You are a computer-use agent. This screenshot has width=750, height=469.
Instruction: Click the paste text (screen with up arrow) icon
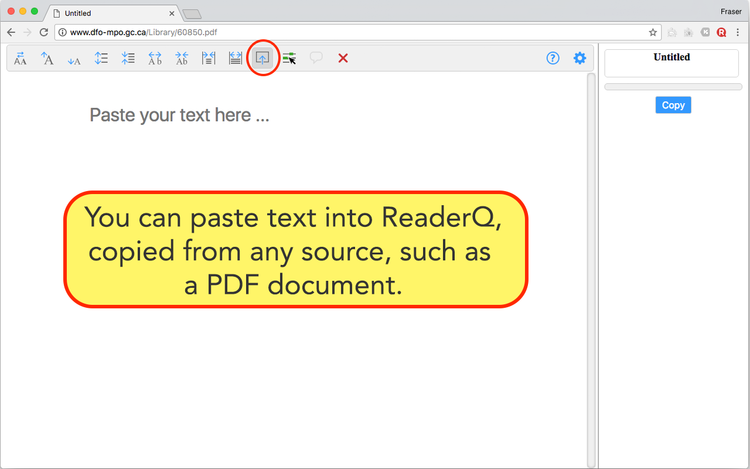[262, 58]
